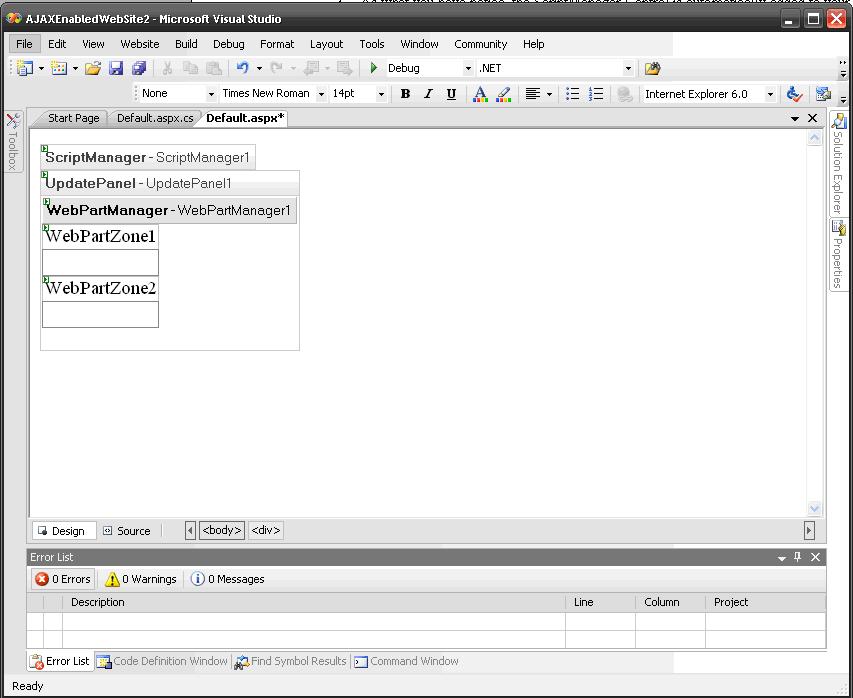Toggle the 0 Messages filter
This screenshot has width=853, height=698.
click(227, 579)
